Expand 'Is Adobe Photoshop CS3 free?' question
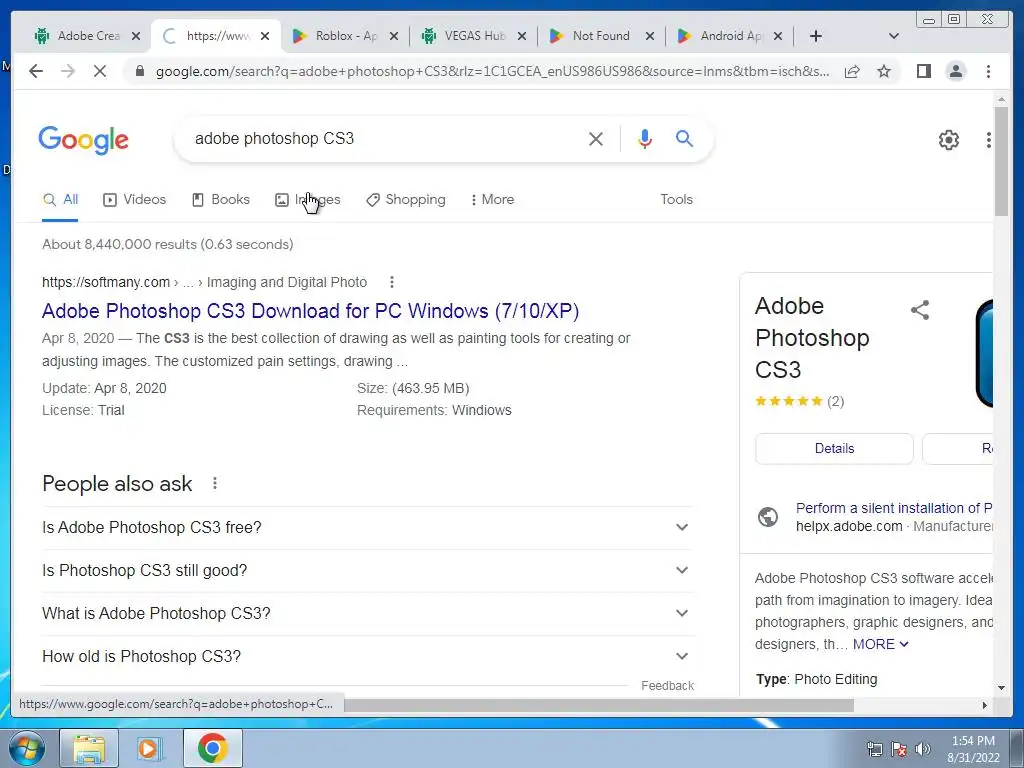 366,528
